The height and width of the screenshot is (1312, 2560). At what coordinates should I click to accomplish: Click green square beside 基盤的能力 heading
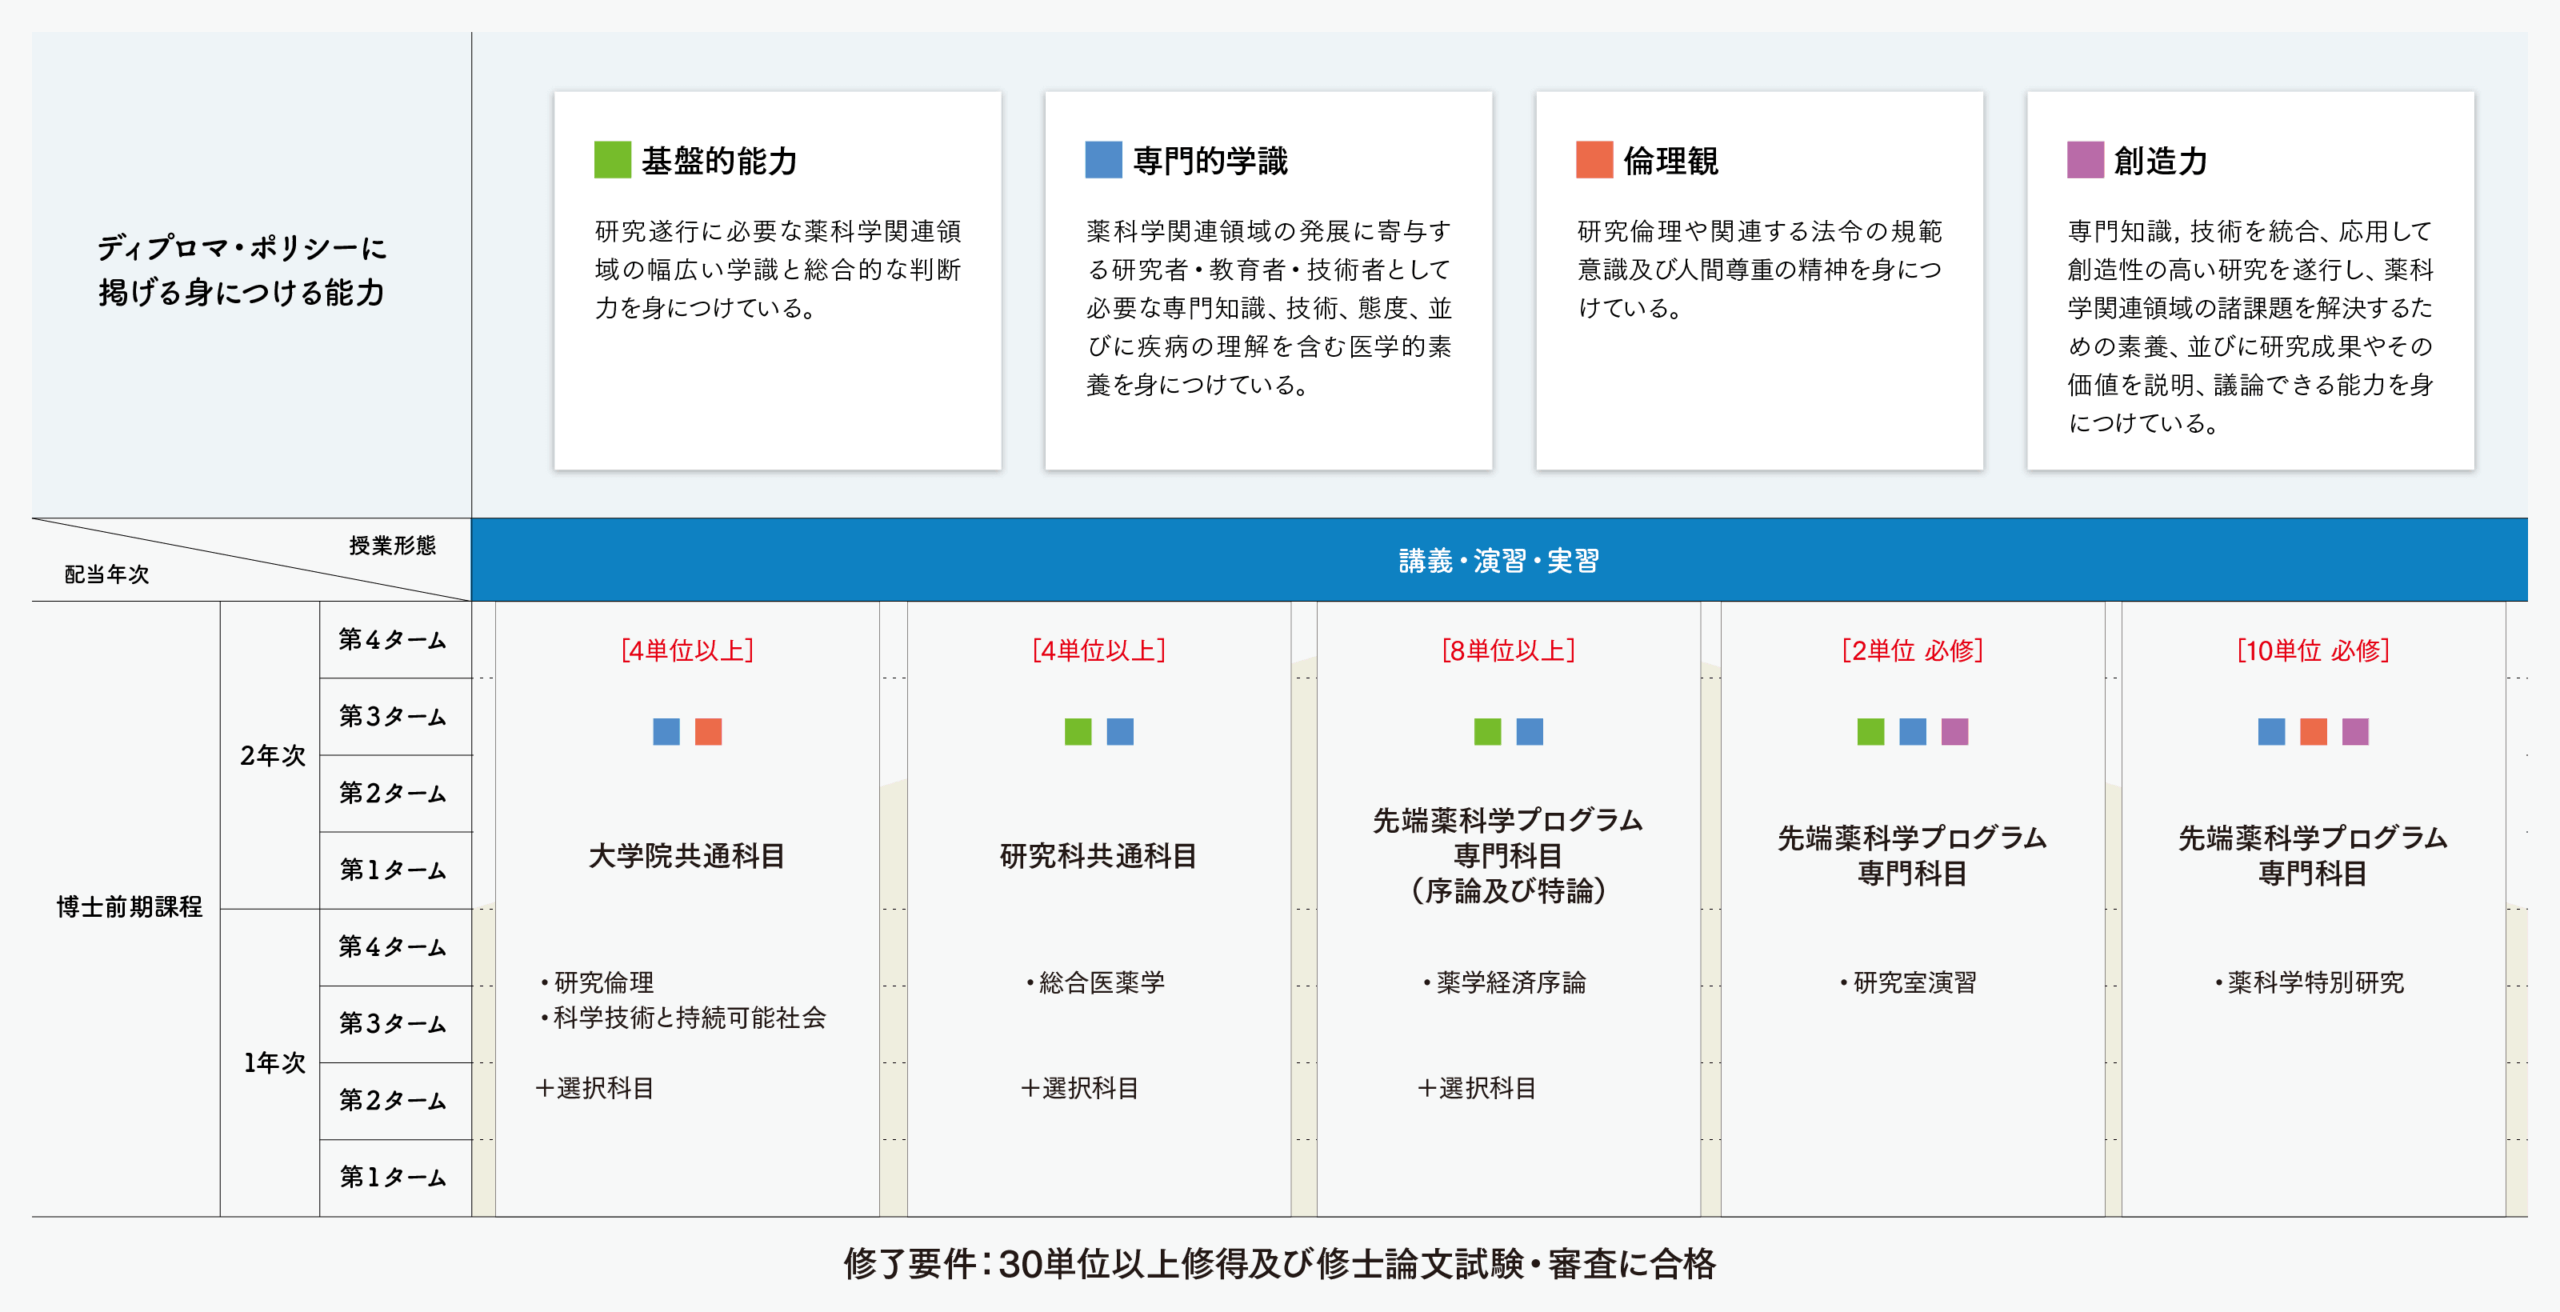612,160
